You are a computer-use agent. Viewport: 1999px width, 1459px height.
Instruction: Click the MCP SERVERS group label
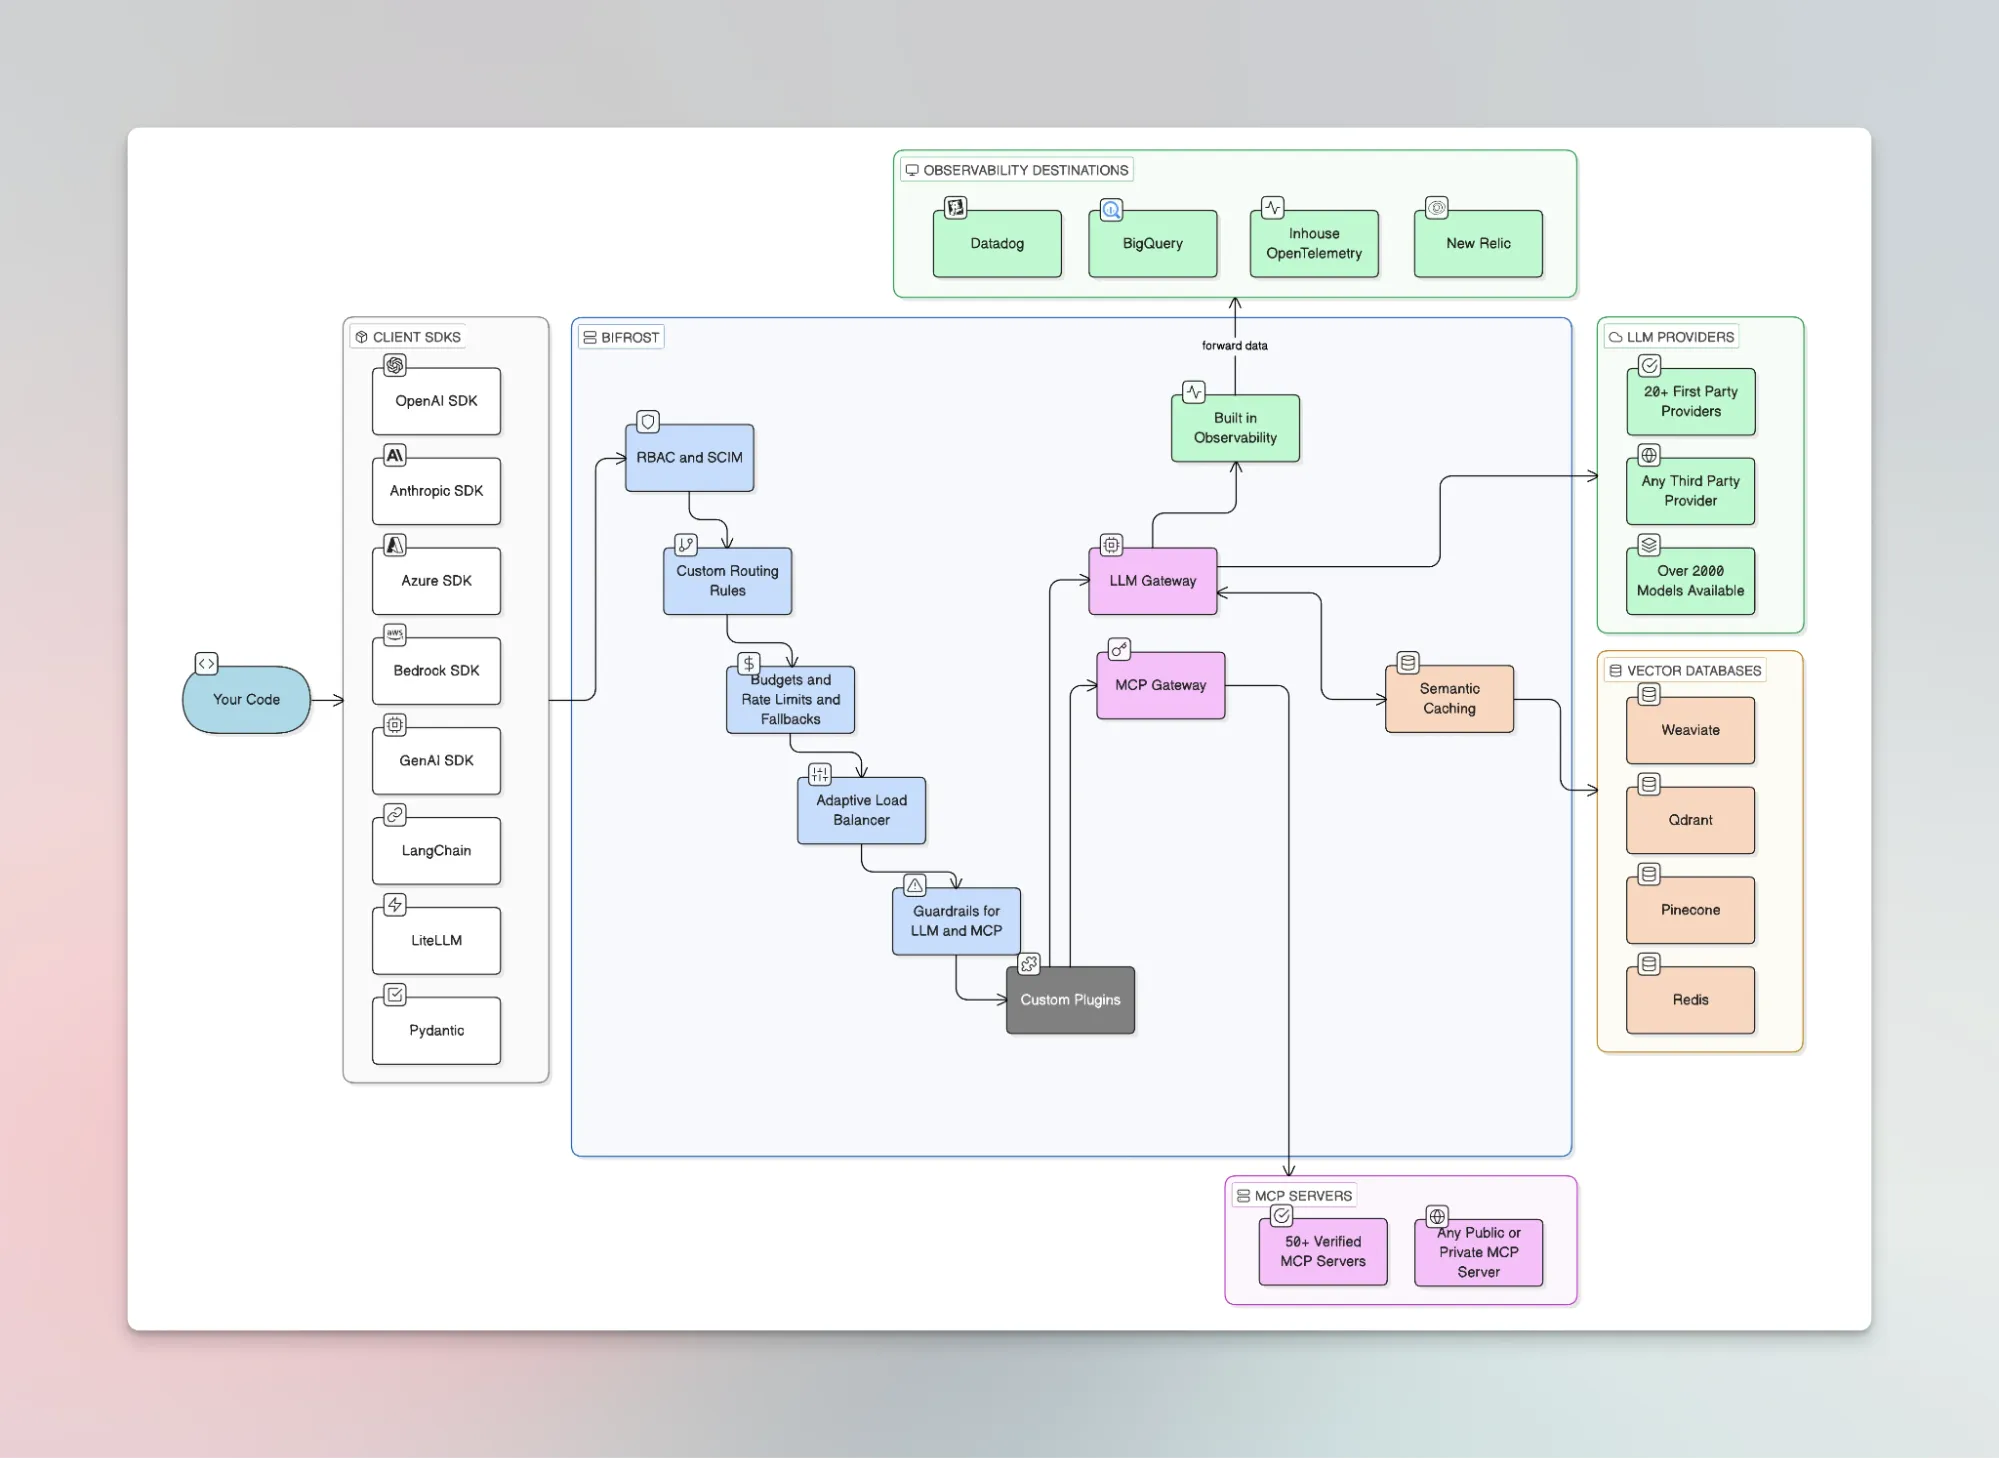[1294, 1195]
